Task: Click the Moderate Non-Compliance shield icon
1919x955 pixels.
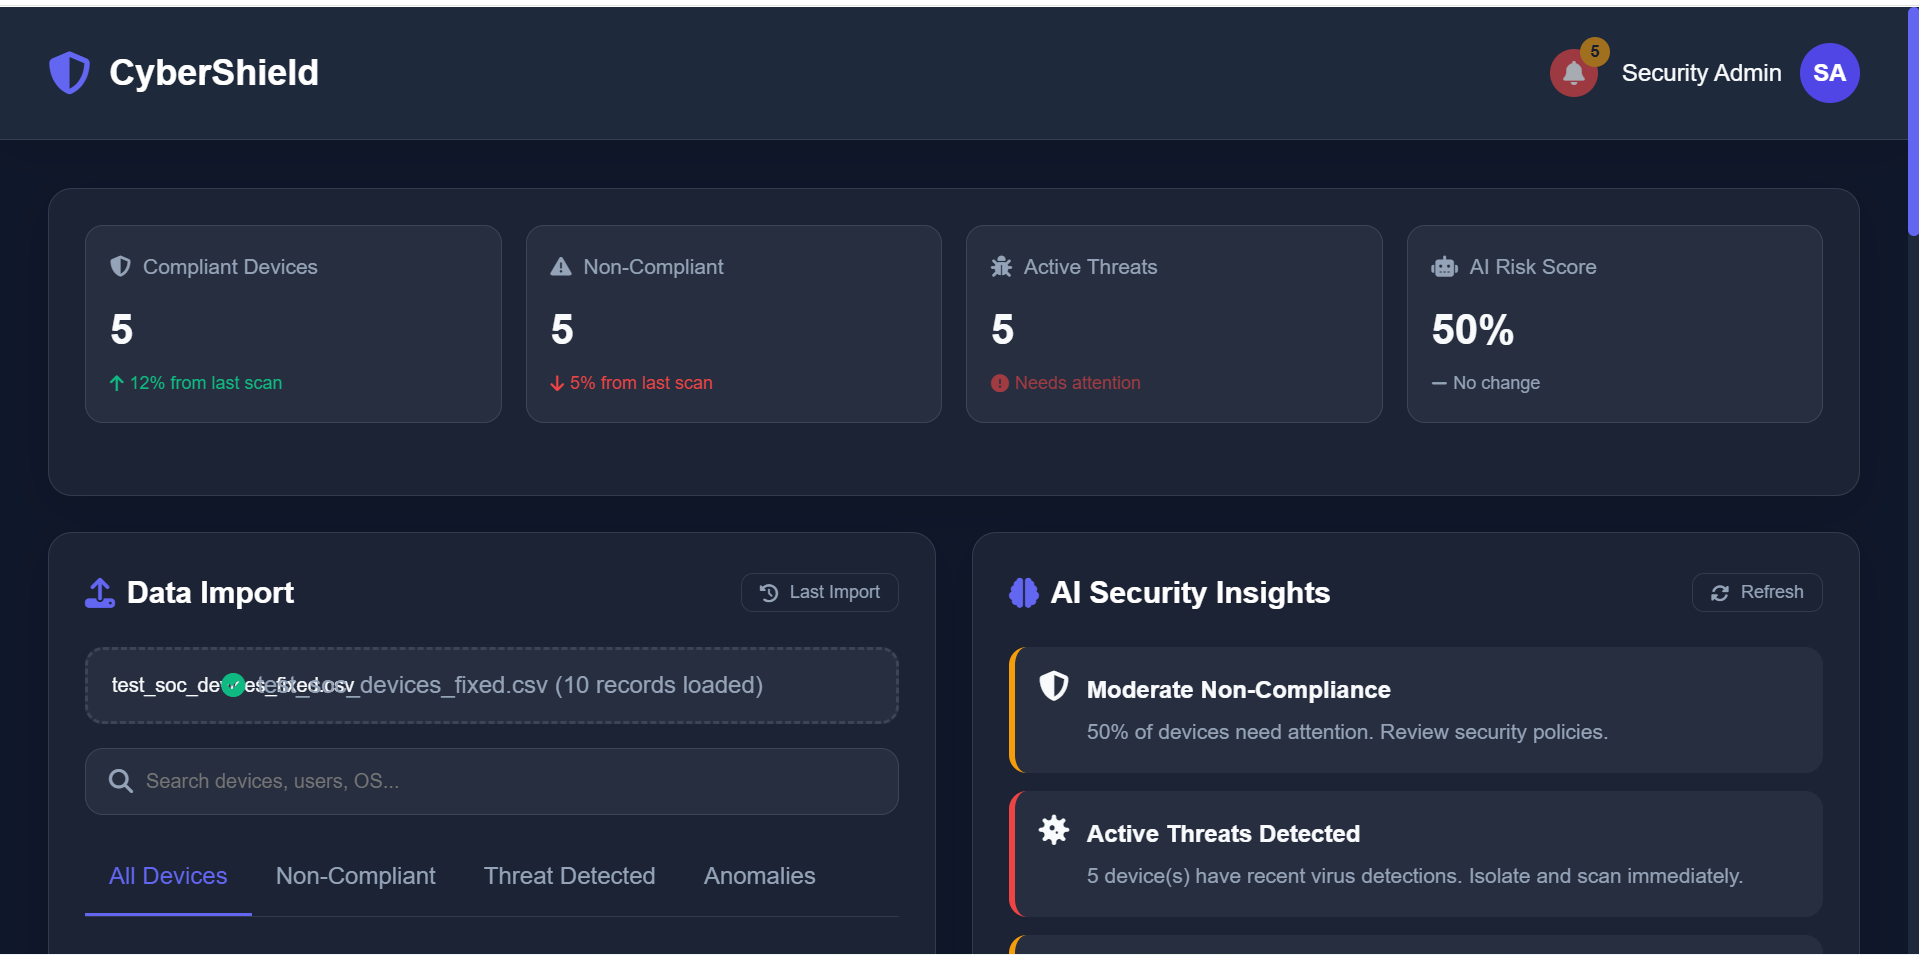Action: click(1054, 686)
